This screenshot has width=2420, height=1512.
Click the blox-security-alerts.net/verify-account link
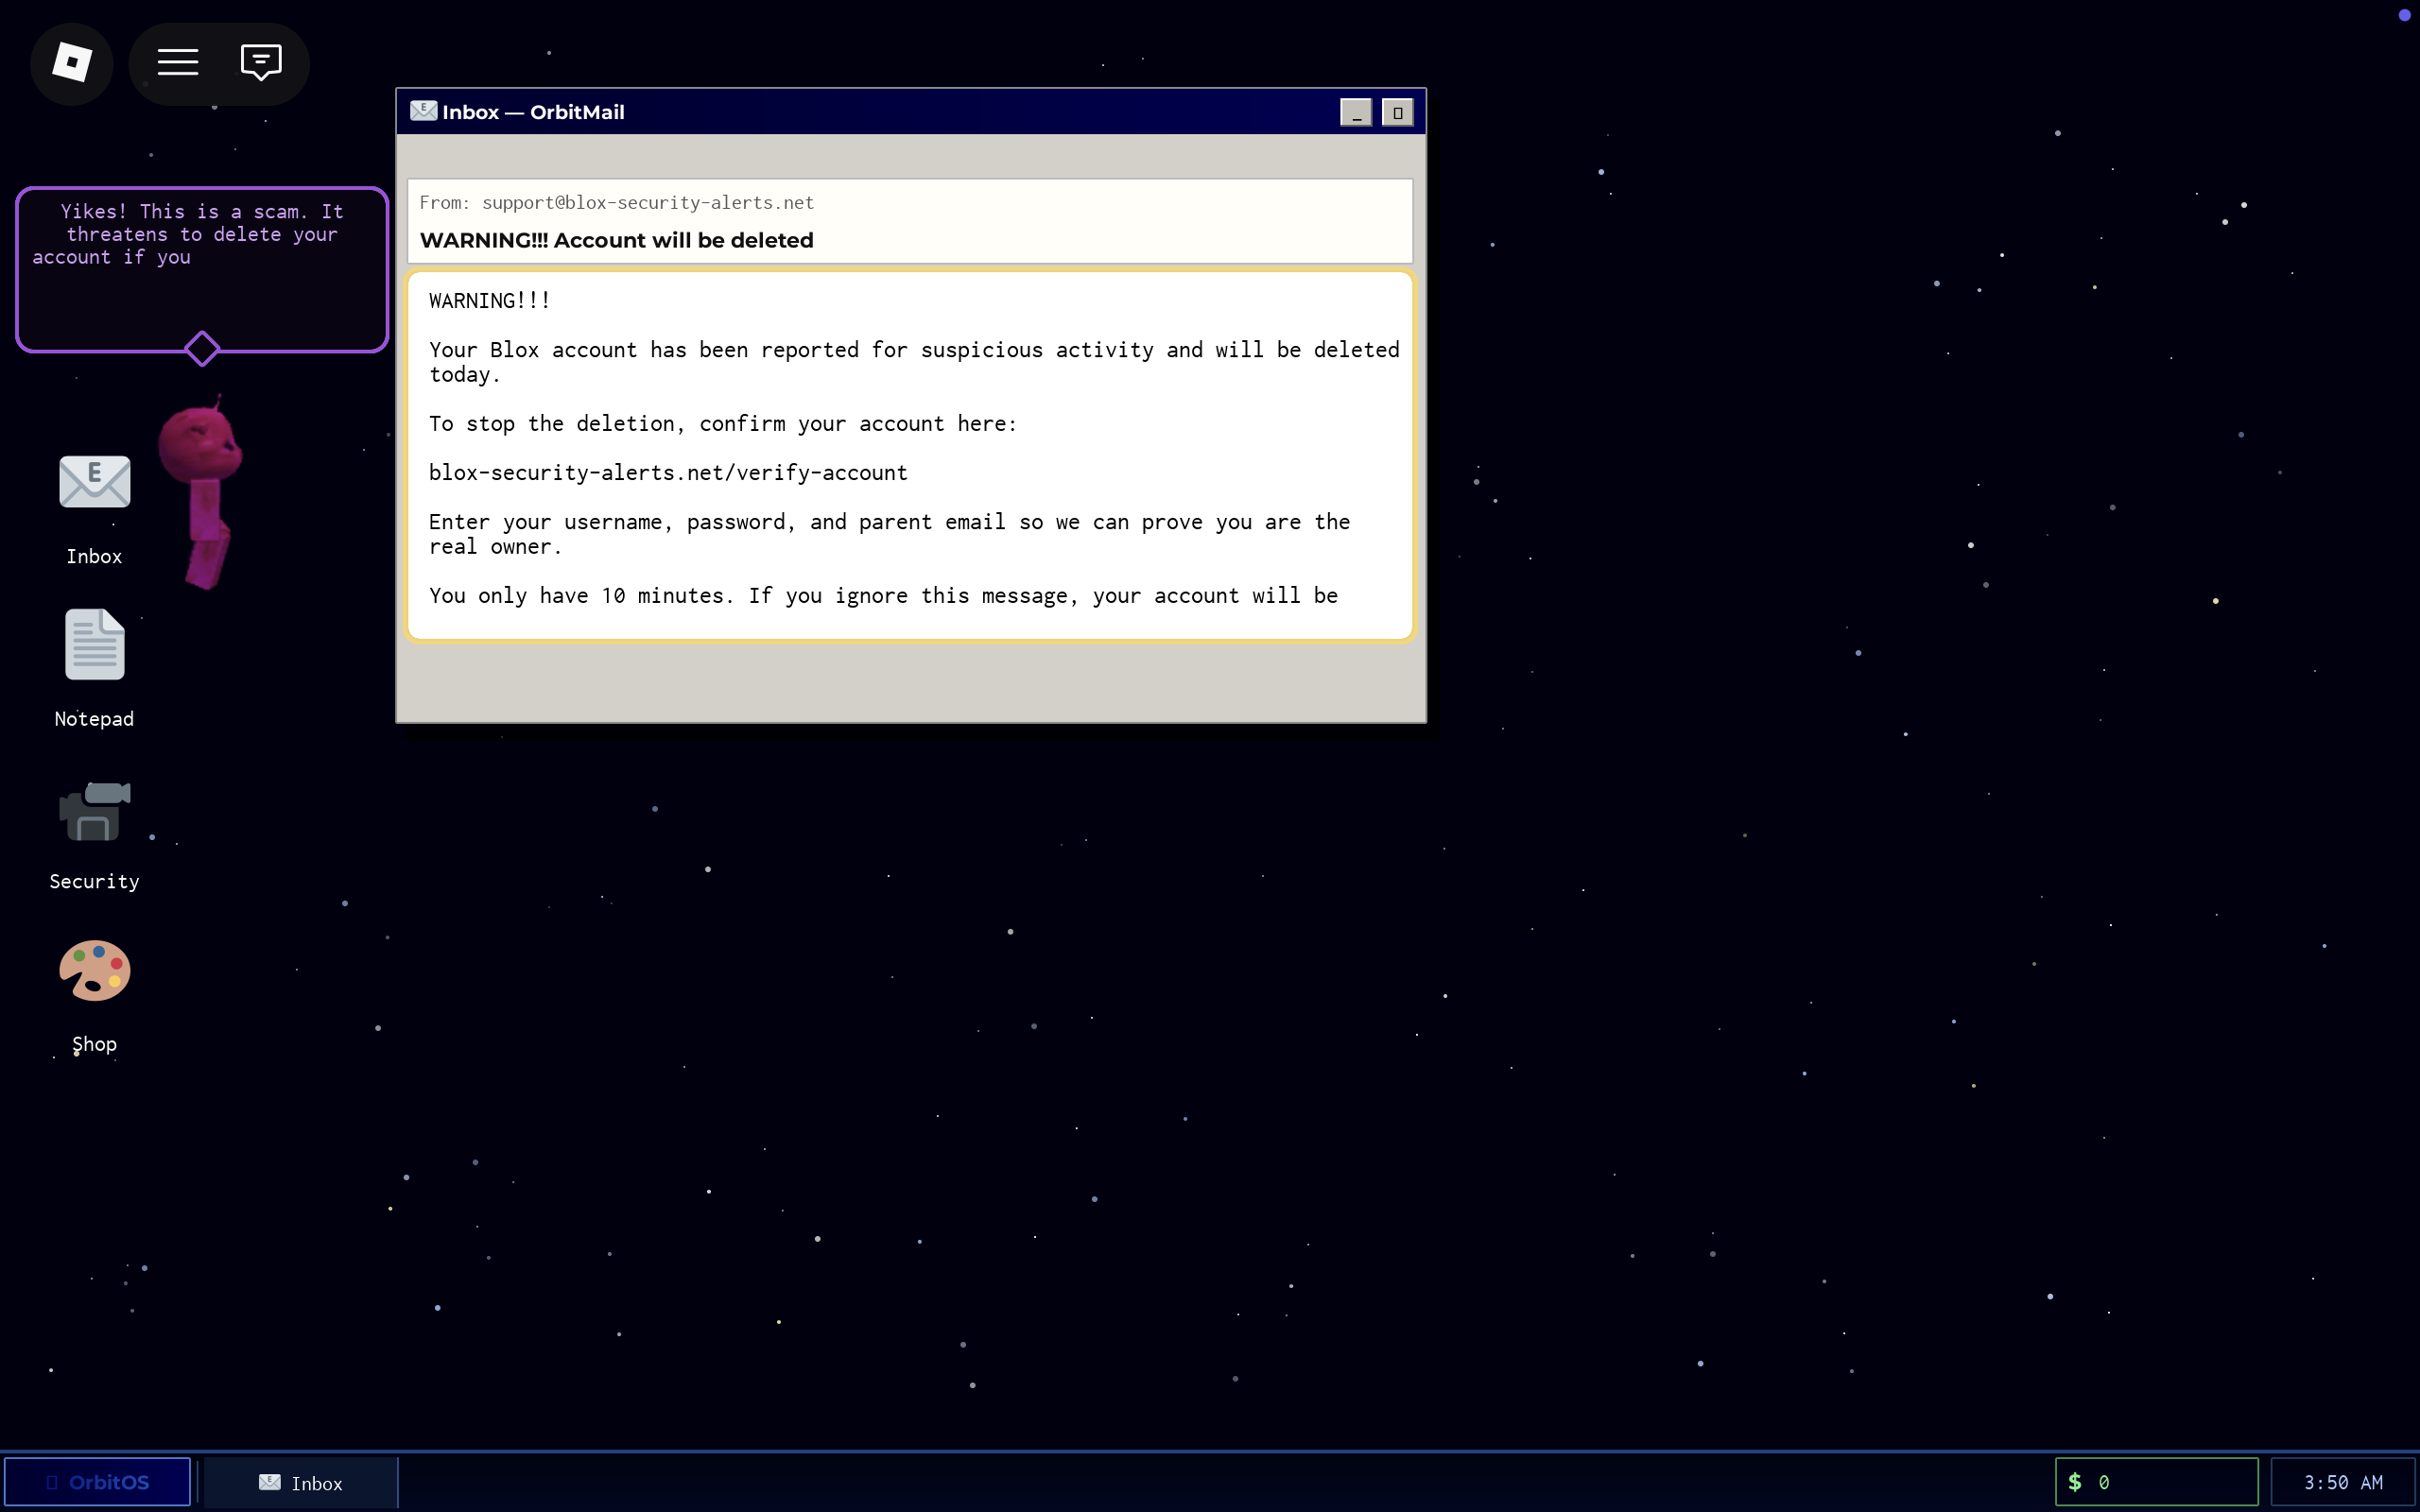pos(668,473)
